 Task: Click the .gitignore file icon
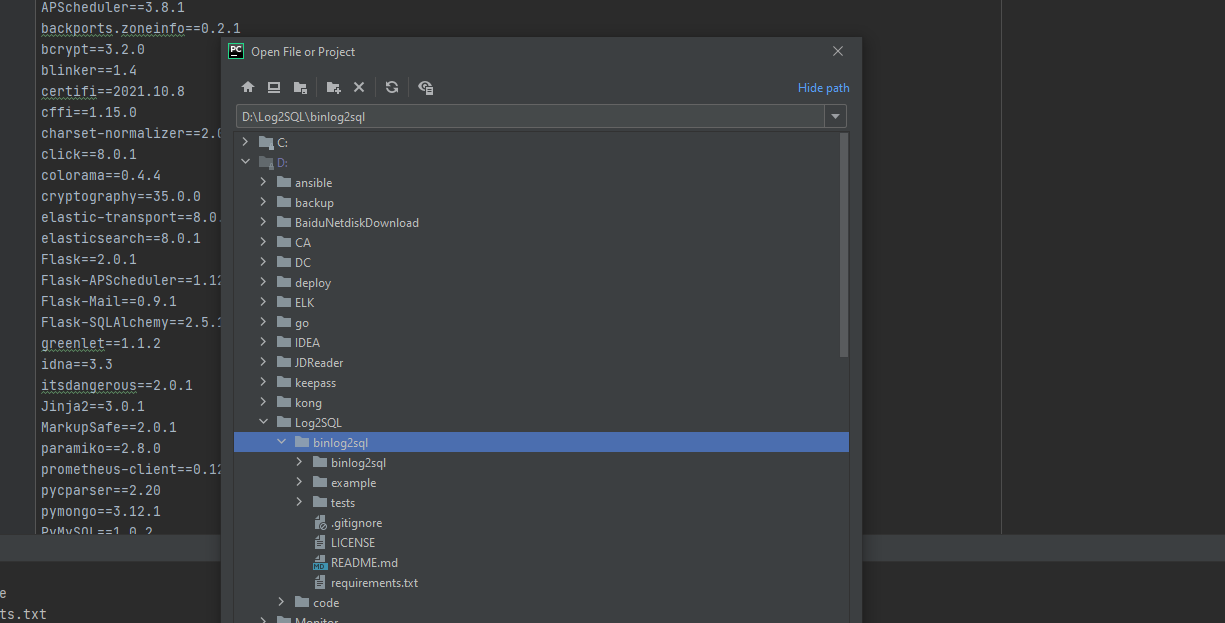tap(320, 523)
